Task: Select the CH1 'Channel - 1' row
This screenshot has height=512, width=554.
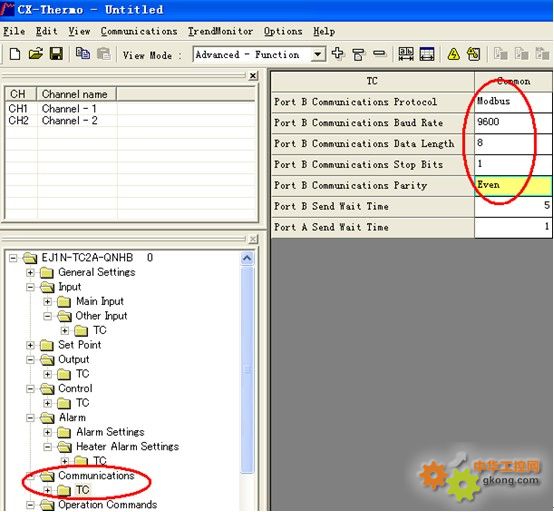Action: tap(130, 108)
